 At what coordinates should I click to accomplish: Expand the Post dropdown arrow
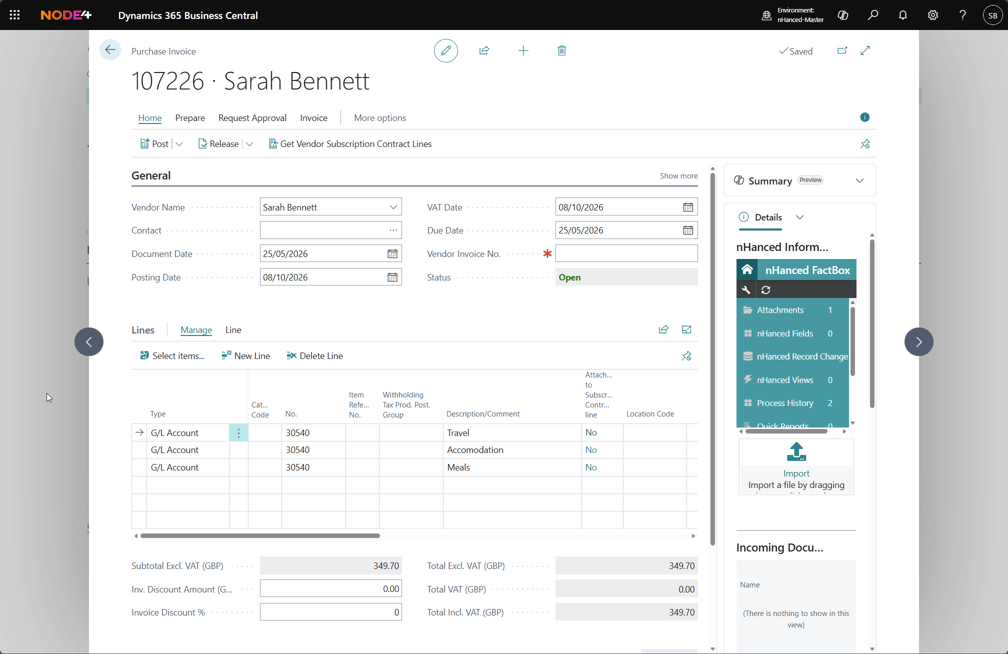[179, 144]
